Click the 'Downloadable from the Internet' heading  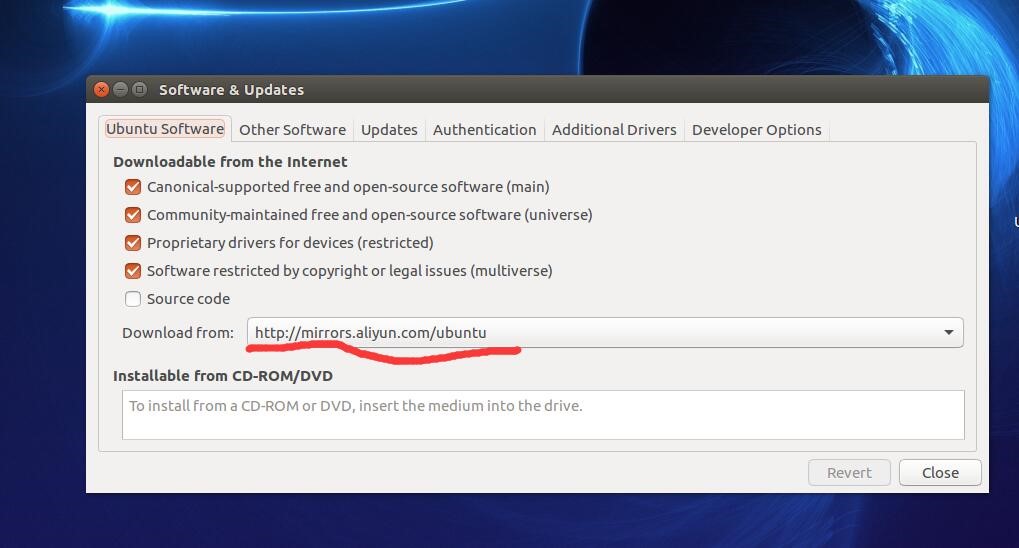pos(230,162)
